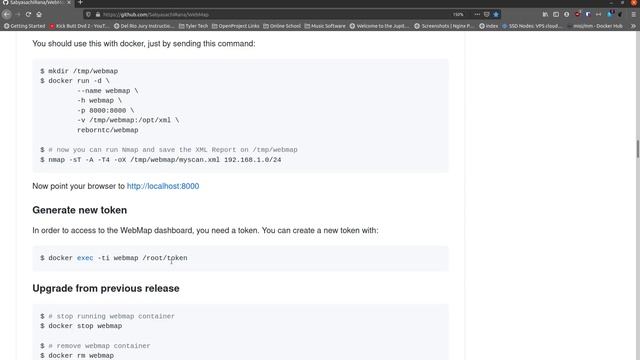Screen dimensions: 640x360
Task: Click the nmap -sT -A -T4 command line
Action: click(x=161, y=160)
